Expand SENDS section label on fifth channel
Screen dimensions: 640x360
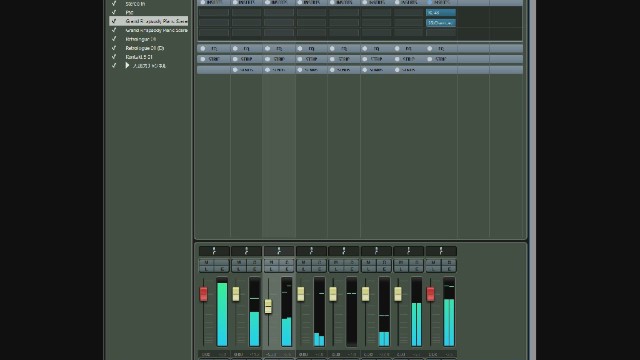click(344, 70)
